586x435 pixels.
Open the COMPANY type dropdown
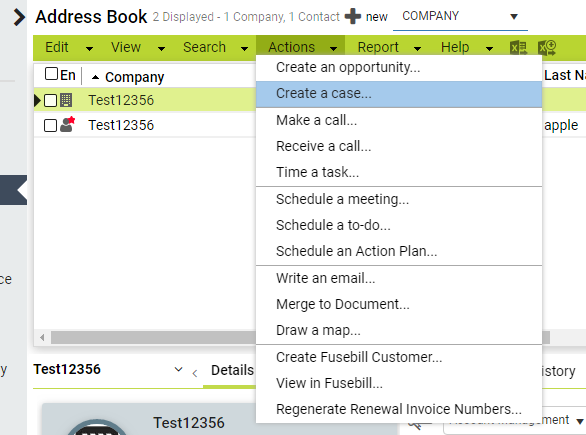(460, 17)
